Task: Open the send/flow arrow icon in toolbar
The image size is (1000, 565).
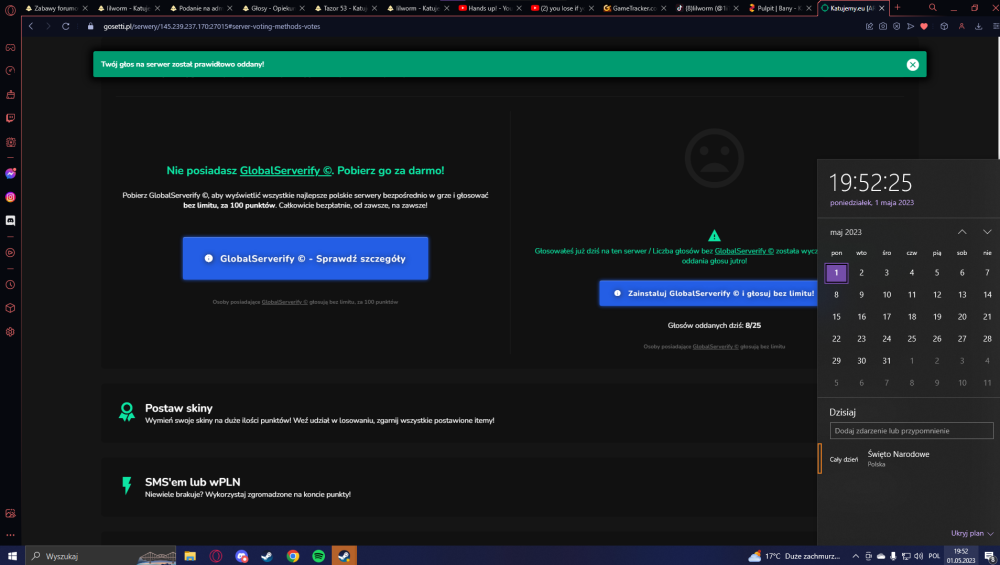Action: click(x=910, y=26)
